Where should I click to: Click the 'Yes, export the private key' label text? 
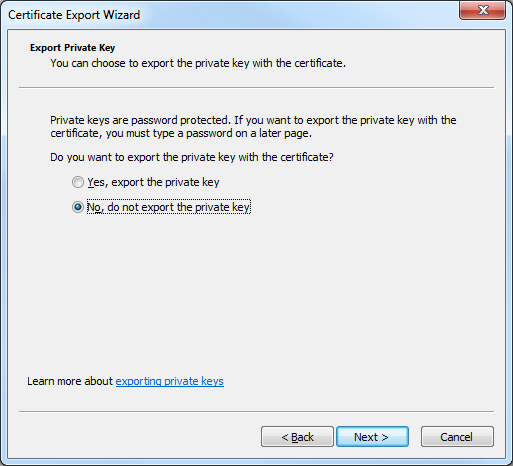(x=153, y=182)
